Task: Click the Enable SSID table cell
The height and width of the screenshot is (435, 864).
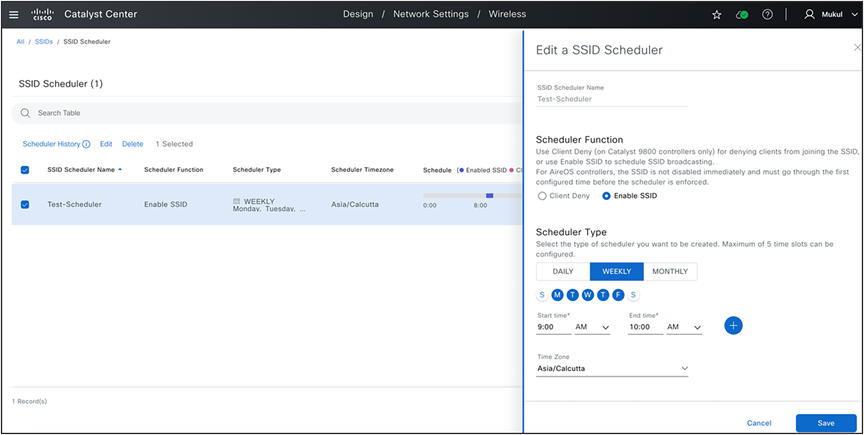Action: (166, 205)
